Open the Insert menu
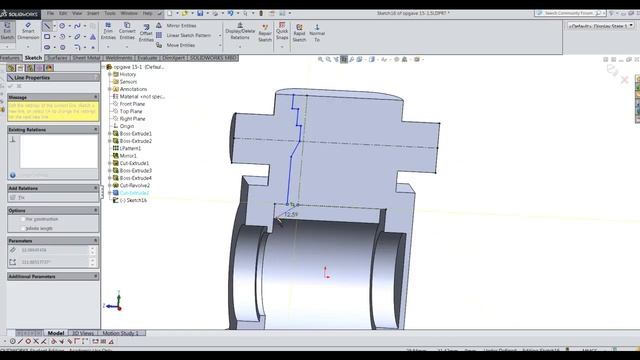Screen dimensions: 640x360 (x=93, y=13)
